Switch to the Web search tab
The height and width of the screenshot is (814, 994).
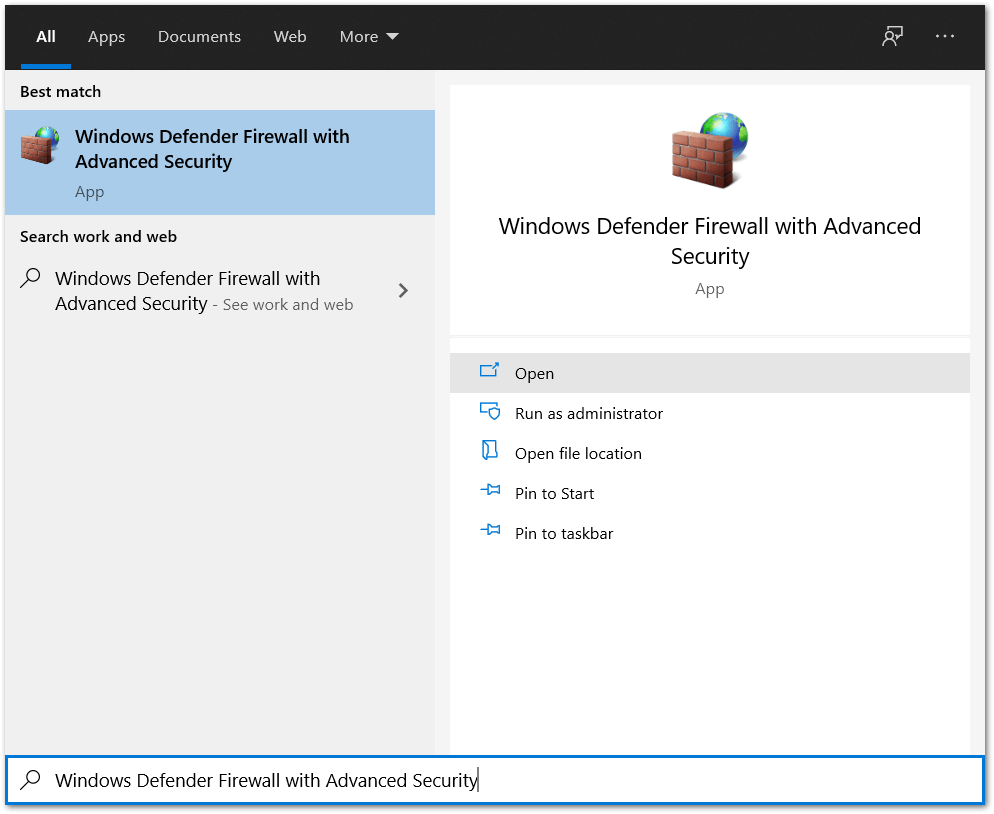tap(290, 37)
